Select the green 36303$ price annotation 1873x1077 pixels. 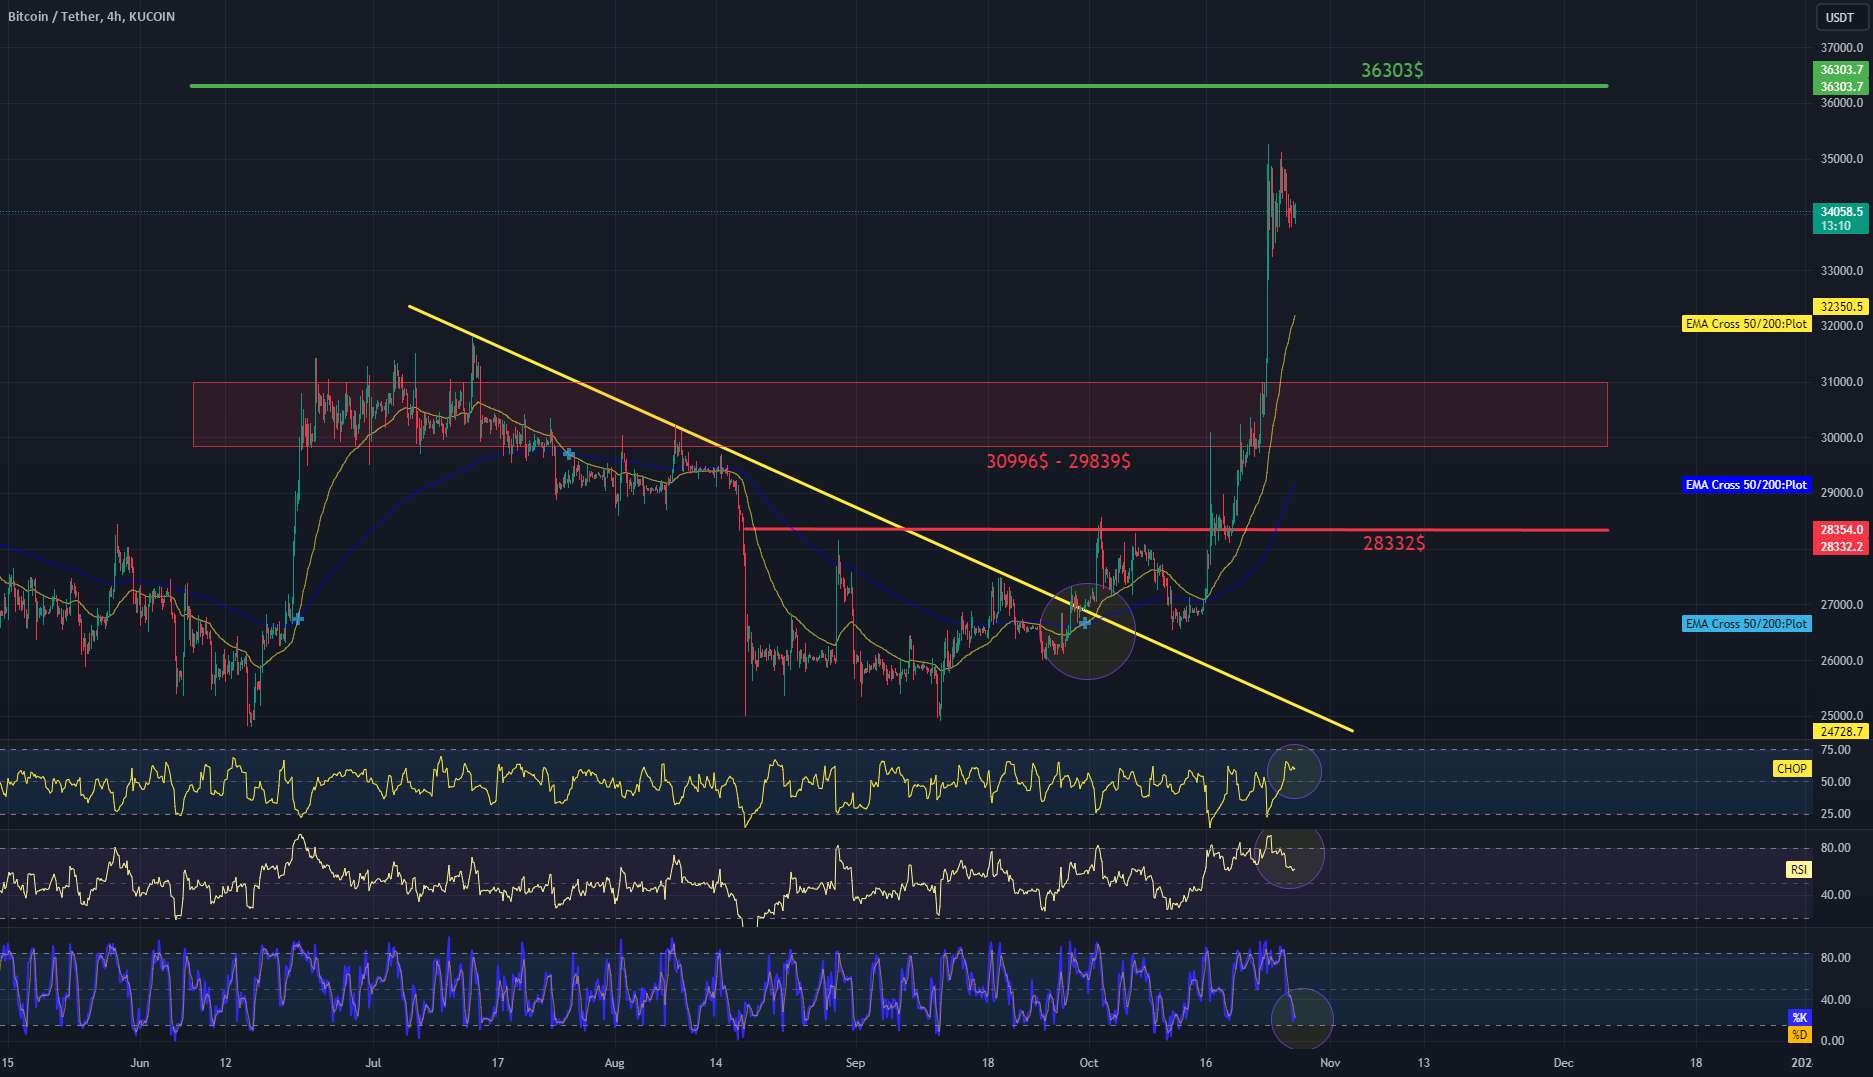click(x=1392, y=70)
